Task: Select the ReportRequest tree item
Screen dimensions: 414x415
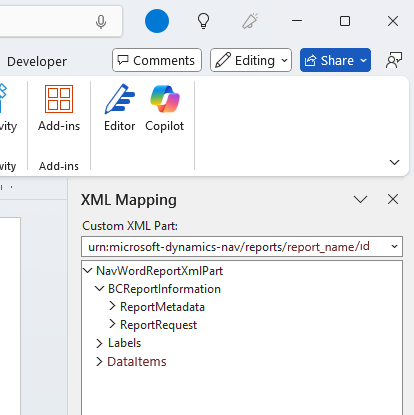Action: point(158,325)
